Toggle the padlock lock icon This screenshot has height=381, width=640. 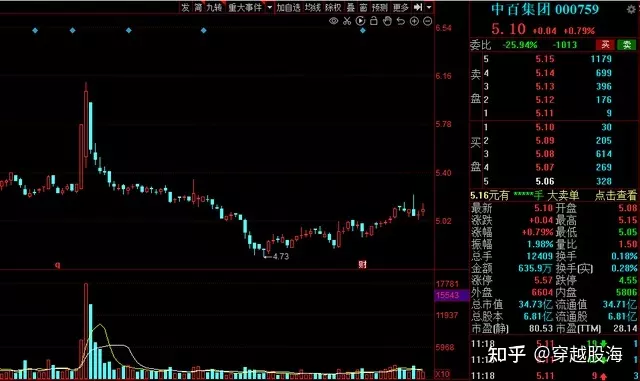[x=373, y=21]
